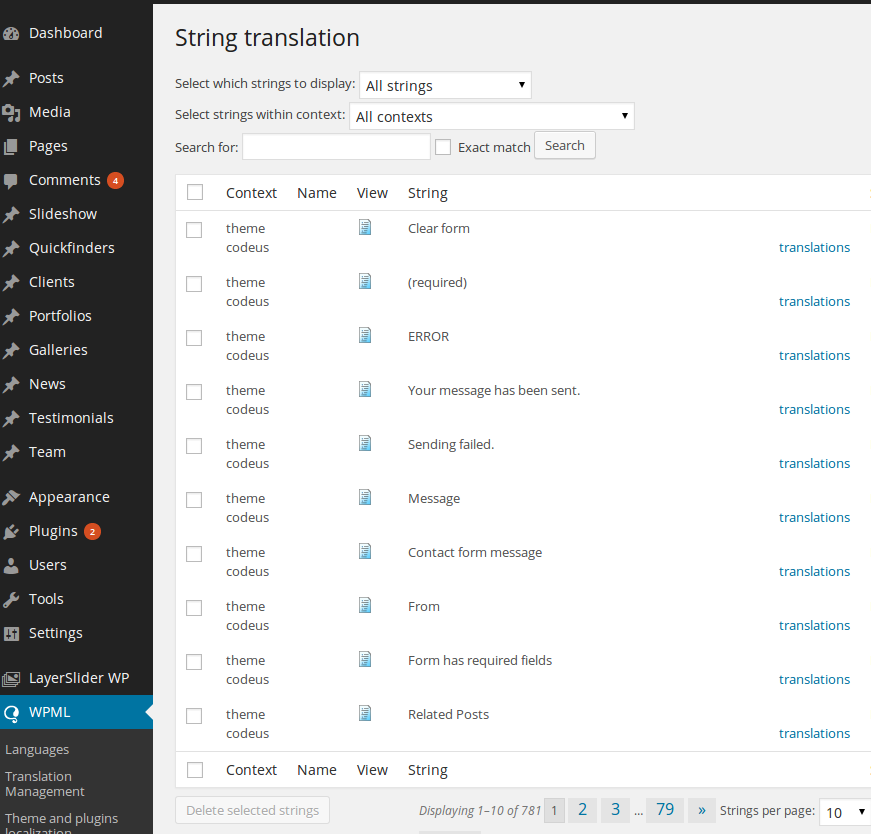Screen dimensions: 871x834
Task: Click the Search for text field
Action: coord(337,147)
